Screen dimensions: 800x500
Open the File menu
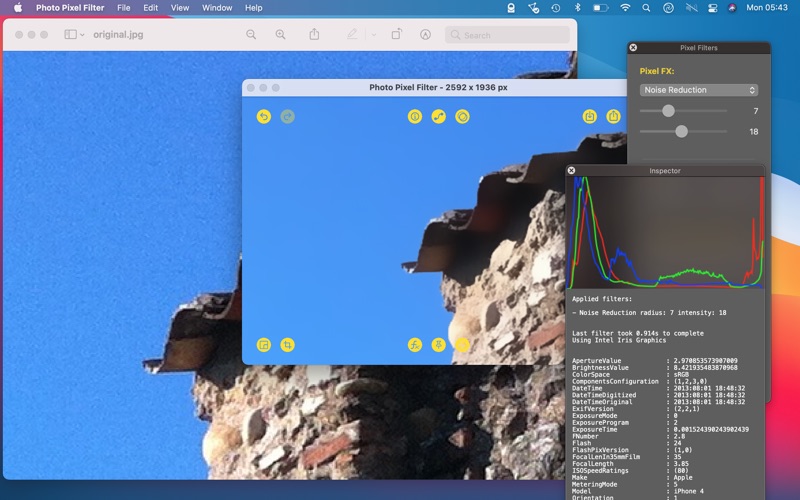tap(123, 8)
